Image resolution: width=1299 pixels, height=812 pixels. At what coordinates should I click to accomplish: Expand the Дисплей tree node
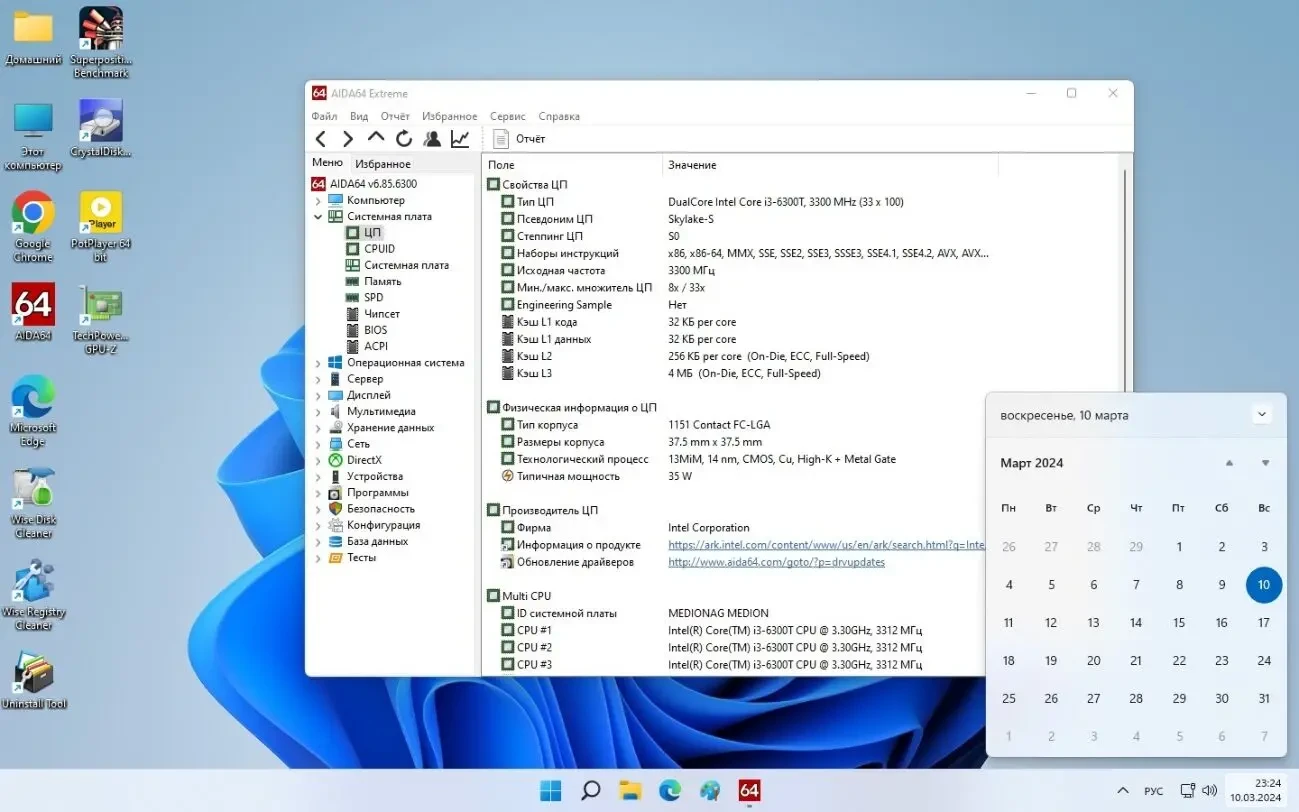318,396
